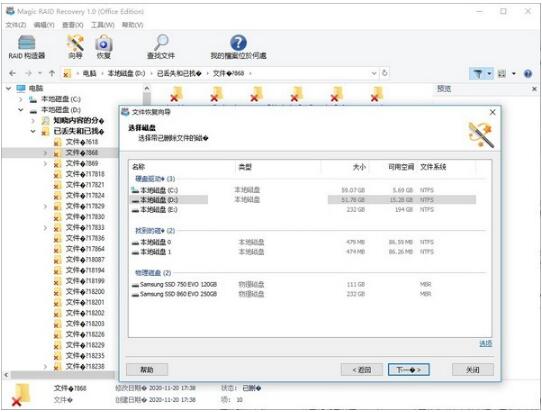The width and height of the screenshot is (542, 412).
Task: Close the 预览 preview panel
Action: point(534,89)
